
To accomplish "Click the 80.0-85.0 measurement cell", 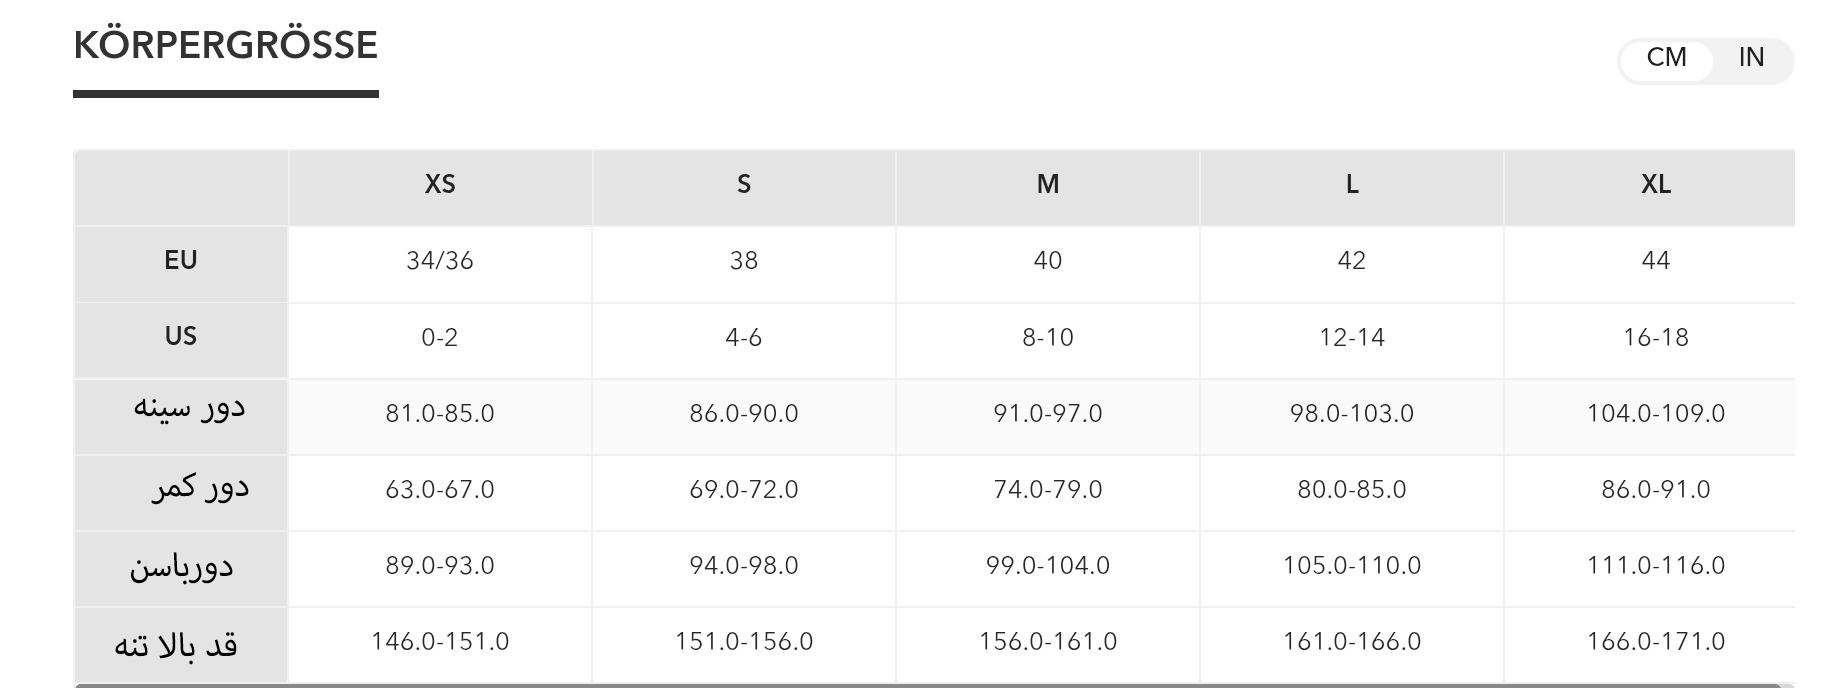I will 1352,489.
